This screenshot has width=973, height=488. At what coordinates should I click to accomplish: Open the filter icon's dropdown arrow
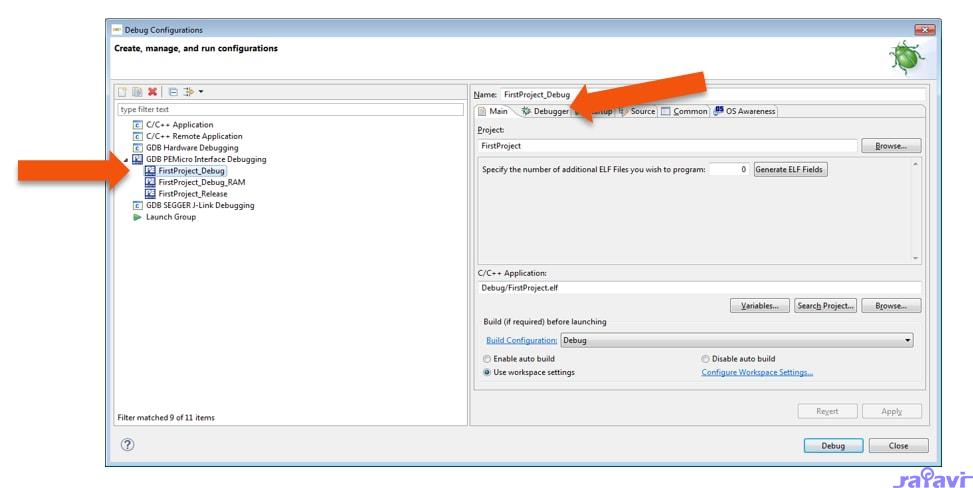[200, 92]
